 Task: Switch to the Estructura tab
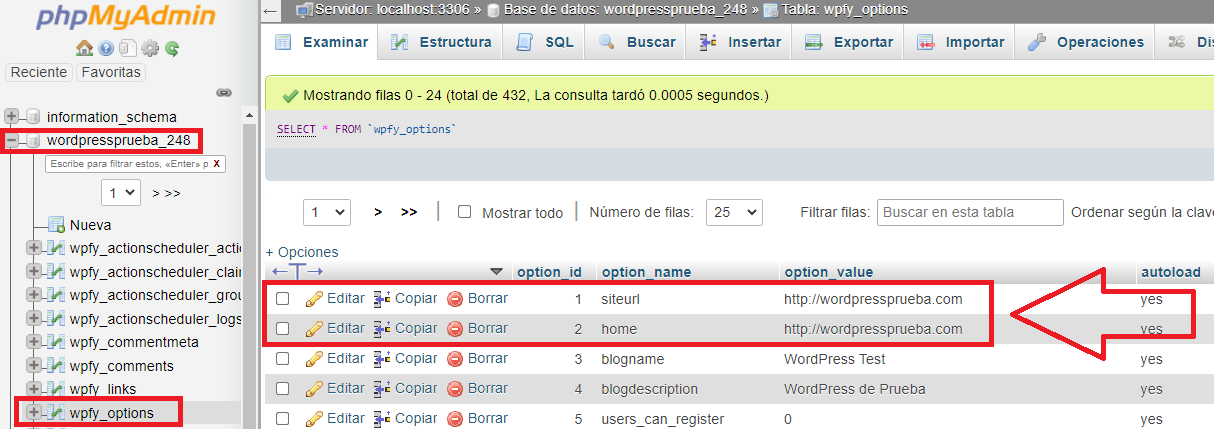pyautogui.click(x=441, y=42)
